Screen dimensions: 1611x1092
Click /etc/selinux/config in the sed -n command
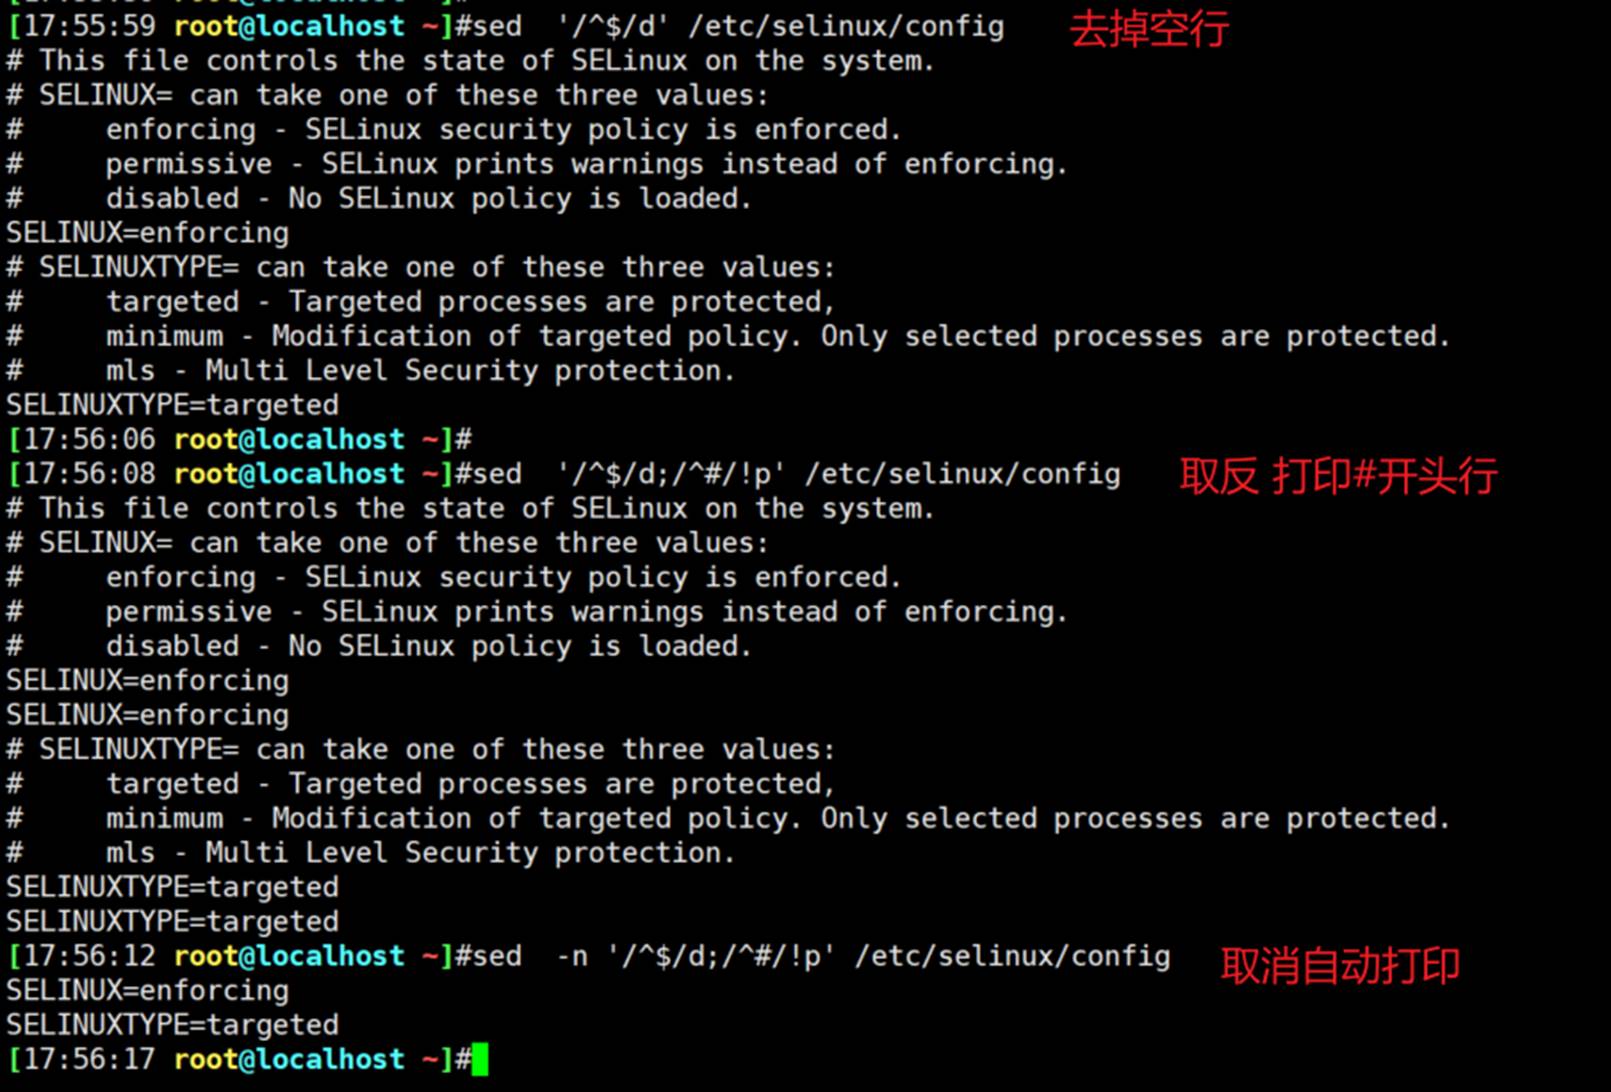point(1012,956)
